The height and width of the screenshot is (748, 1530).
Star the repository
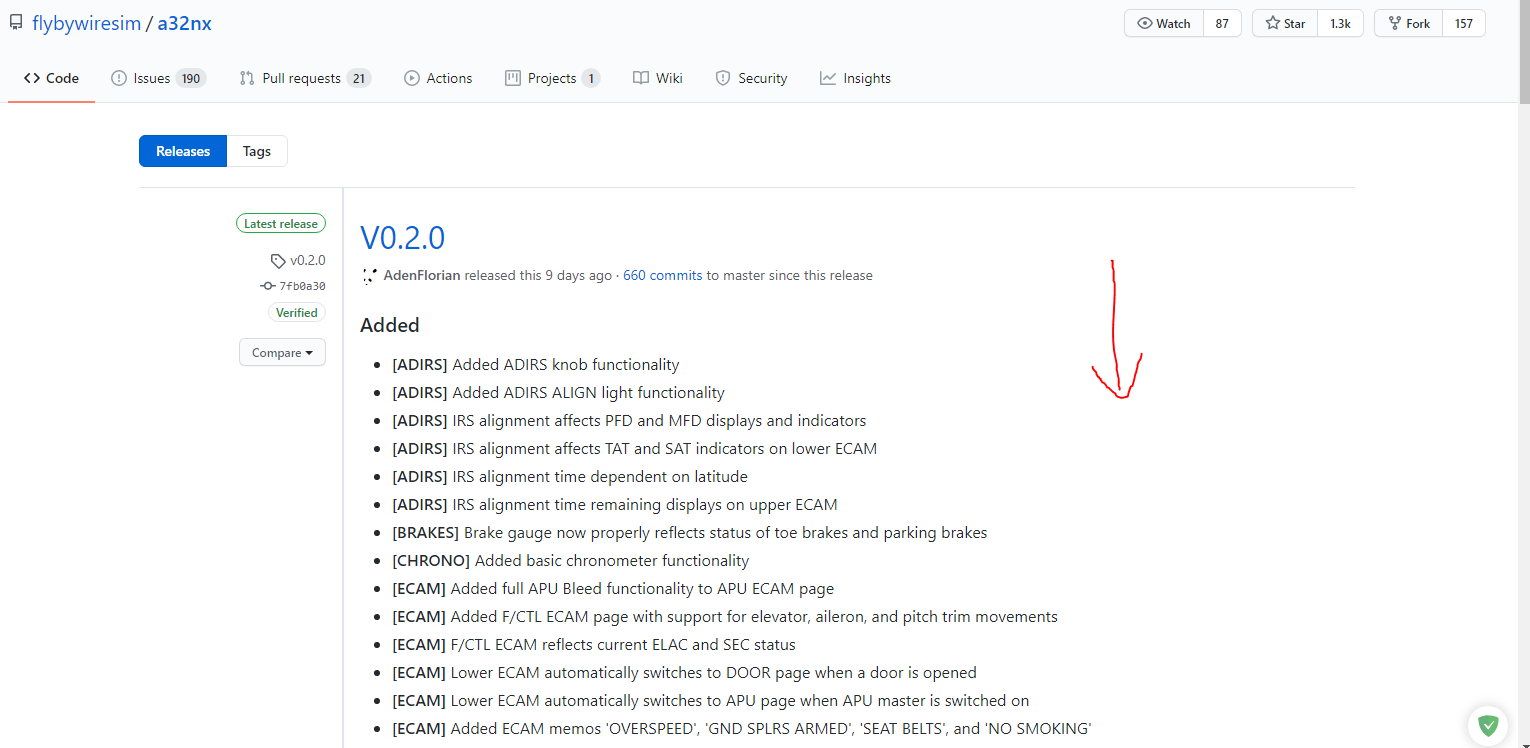pyautogui.click(x=1285, y=23)
